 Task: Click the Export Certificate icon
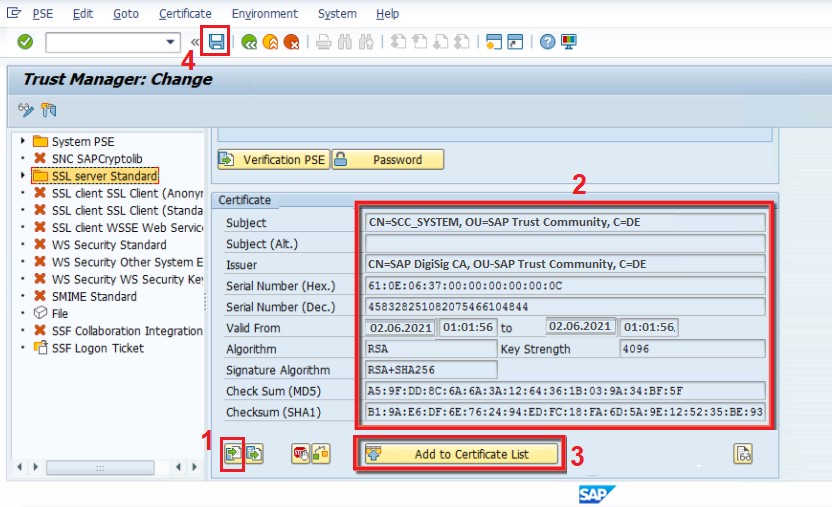[254, 453]
